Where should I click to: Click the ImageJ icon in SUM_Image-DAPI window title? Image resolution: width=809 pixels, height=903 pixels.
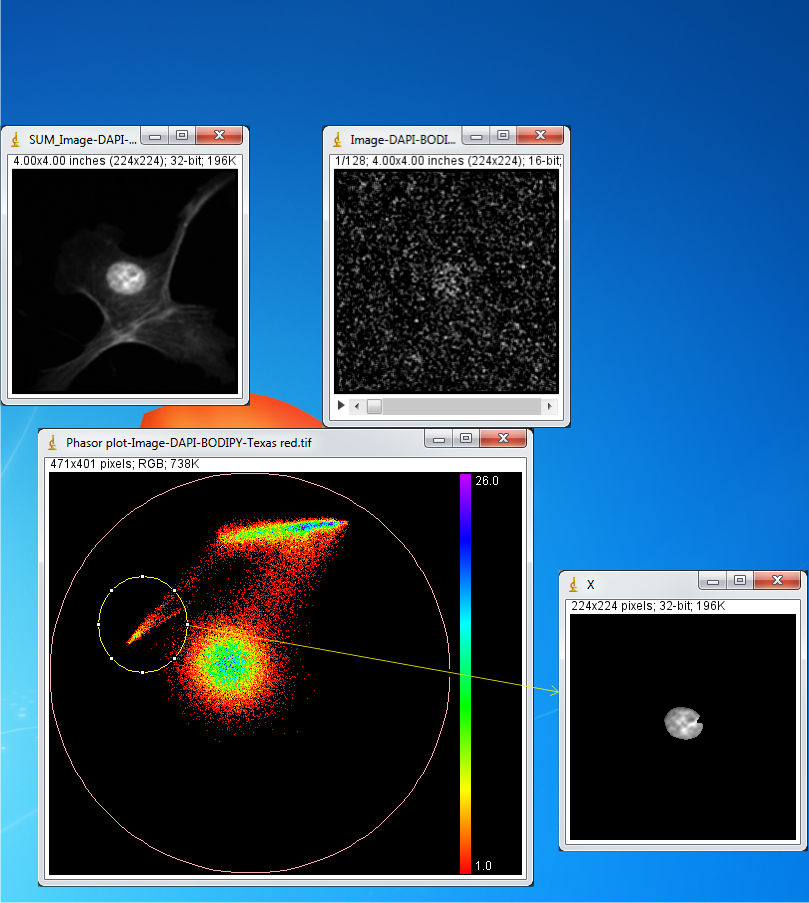(16, 139)
